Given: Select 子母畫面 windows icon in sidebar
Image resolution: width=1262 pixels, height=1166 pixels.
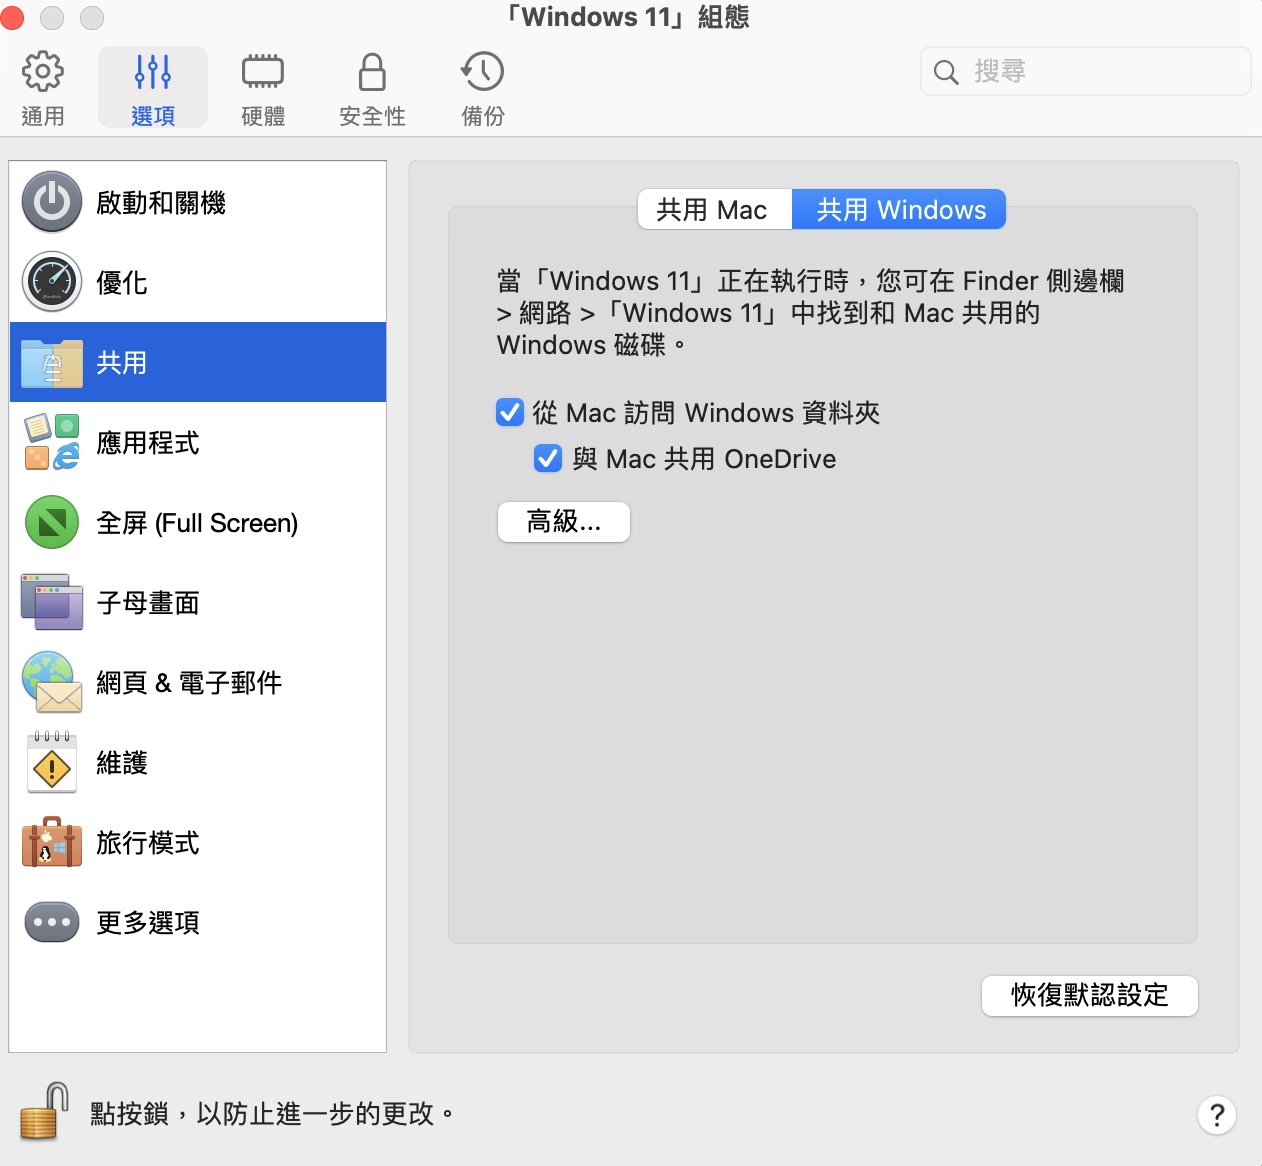Looking at the screenshot, I should tap(52, 602).
